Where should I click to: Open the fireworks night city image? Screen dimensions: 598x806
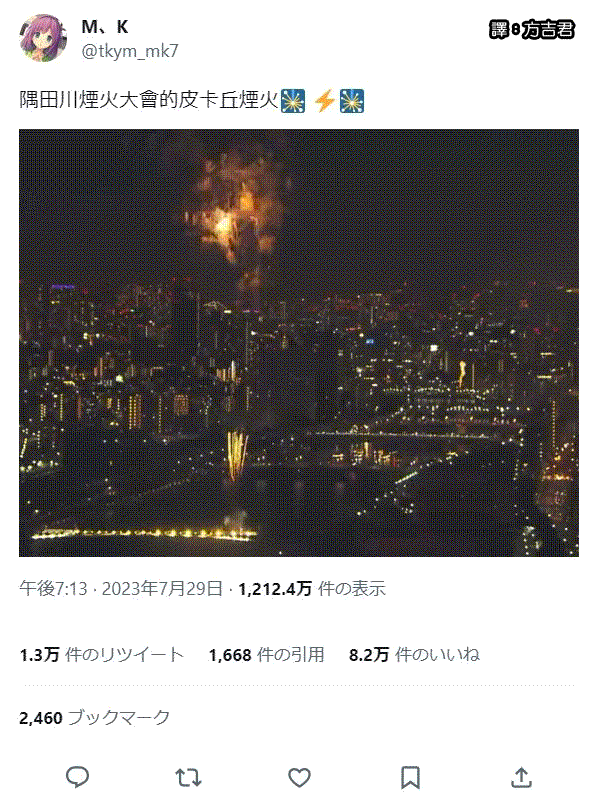[299, 343]
